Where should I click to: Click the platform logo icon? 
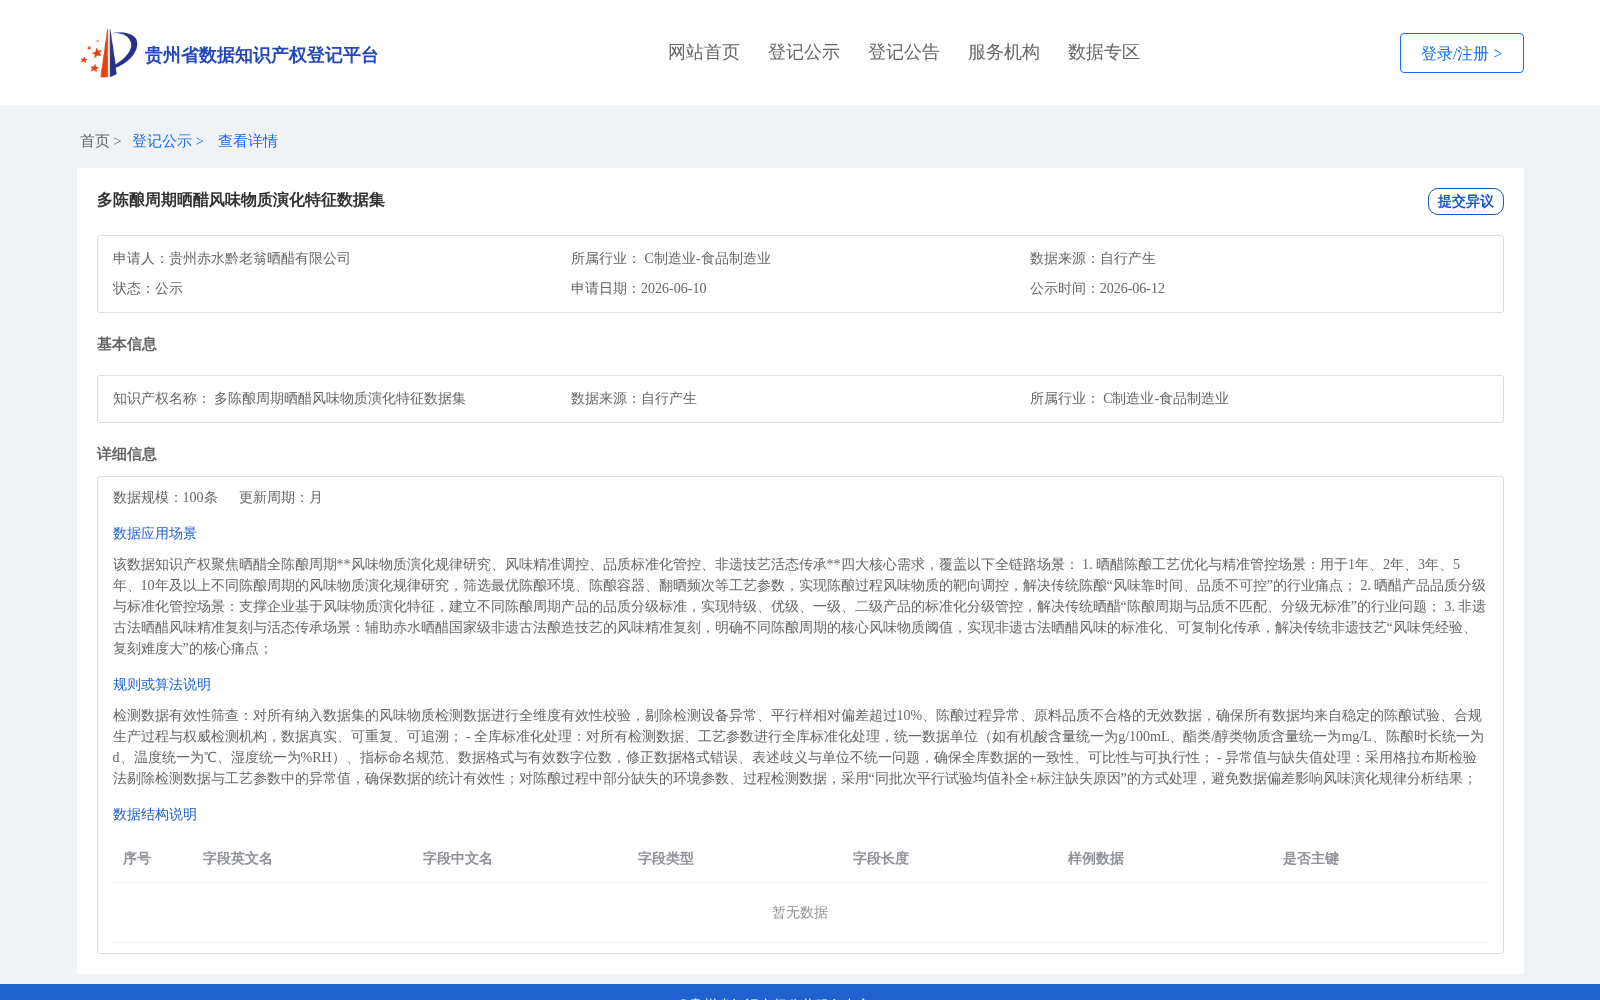pos(109,53)
